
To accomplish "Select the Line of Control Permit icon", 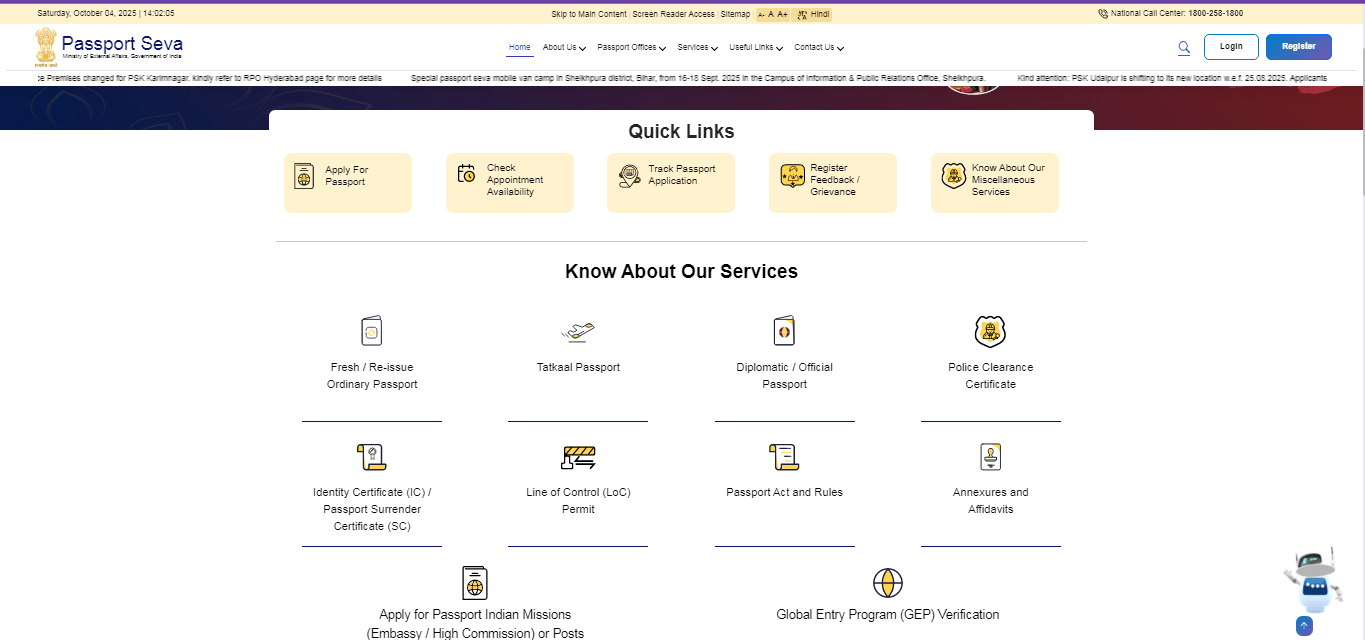I will click(x=578, y=457).
